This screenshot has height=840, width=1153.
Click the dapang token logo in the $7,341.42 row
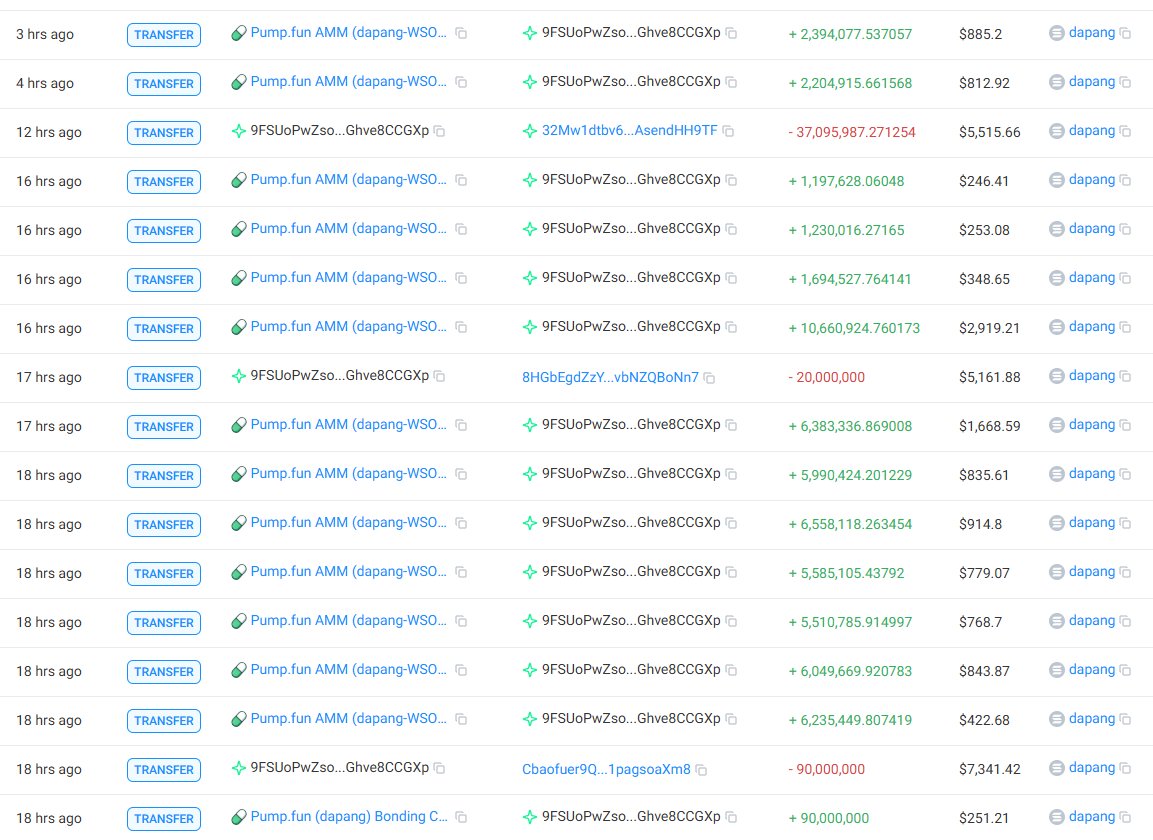[x=1057, y=768]
